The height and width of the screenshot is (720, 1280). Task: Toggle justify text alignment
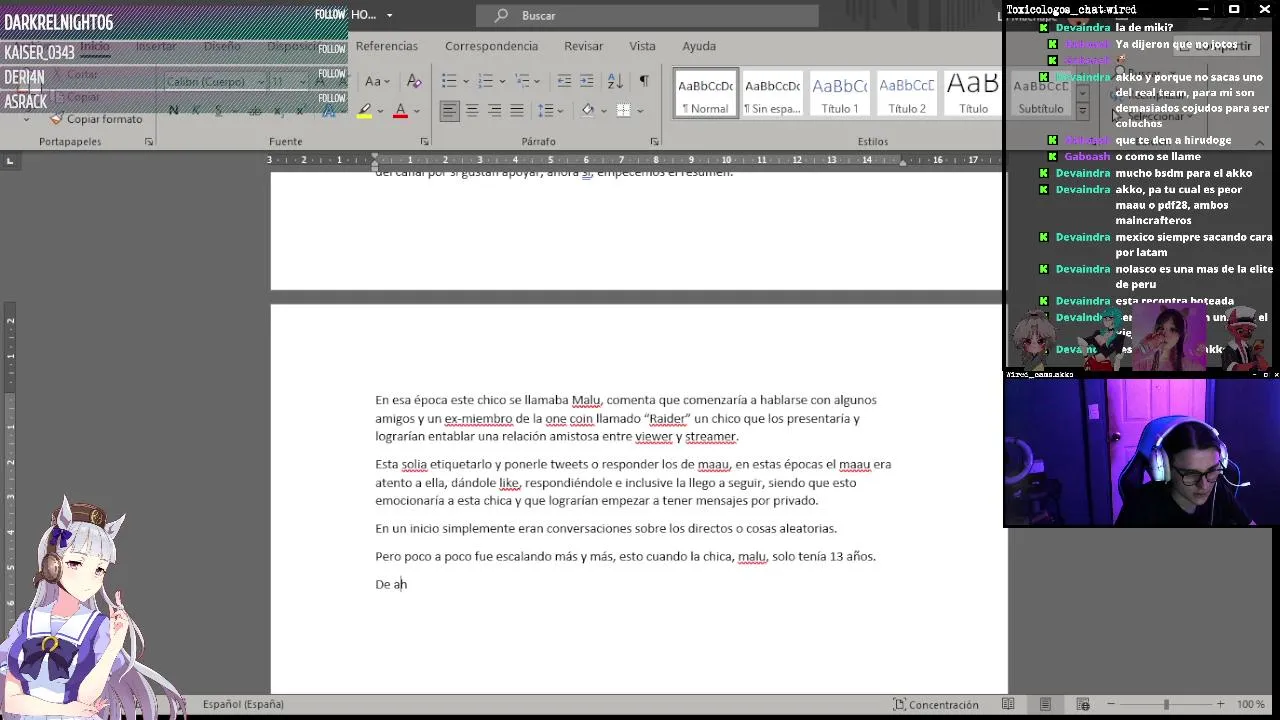pyautogui.click(x=516, y=110)
